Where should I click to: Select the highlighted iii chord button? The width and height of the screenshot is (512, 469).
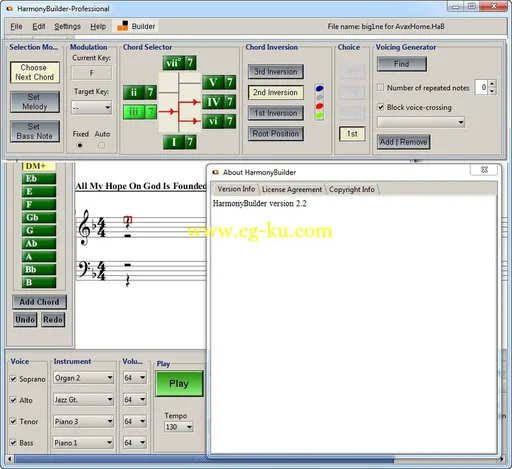click(134, 112)
